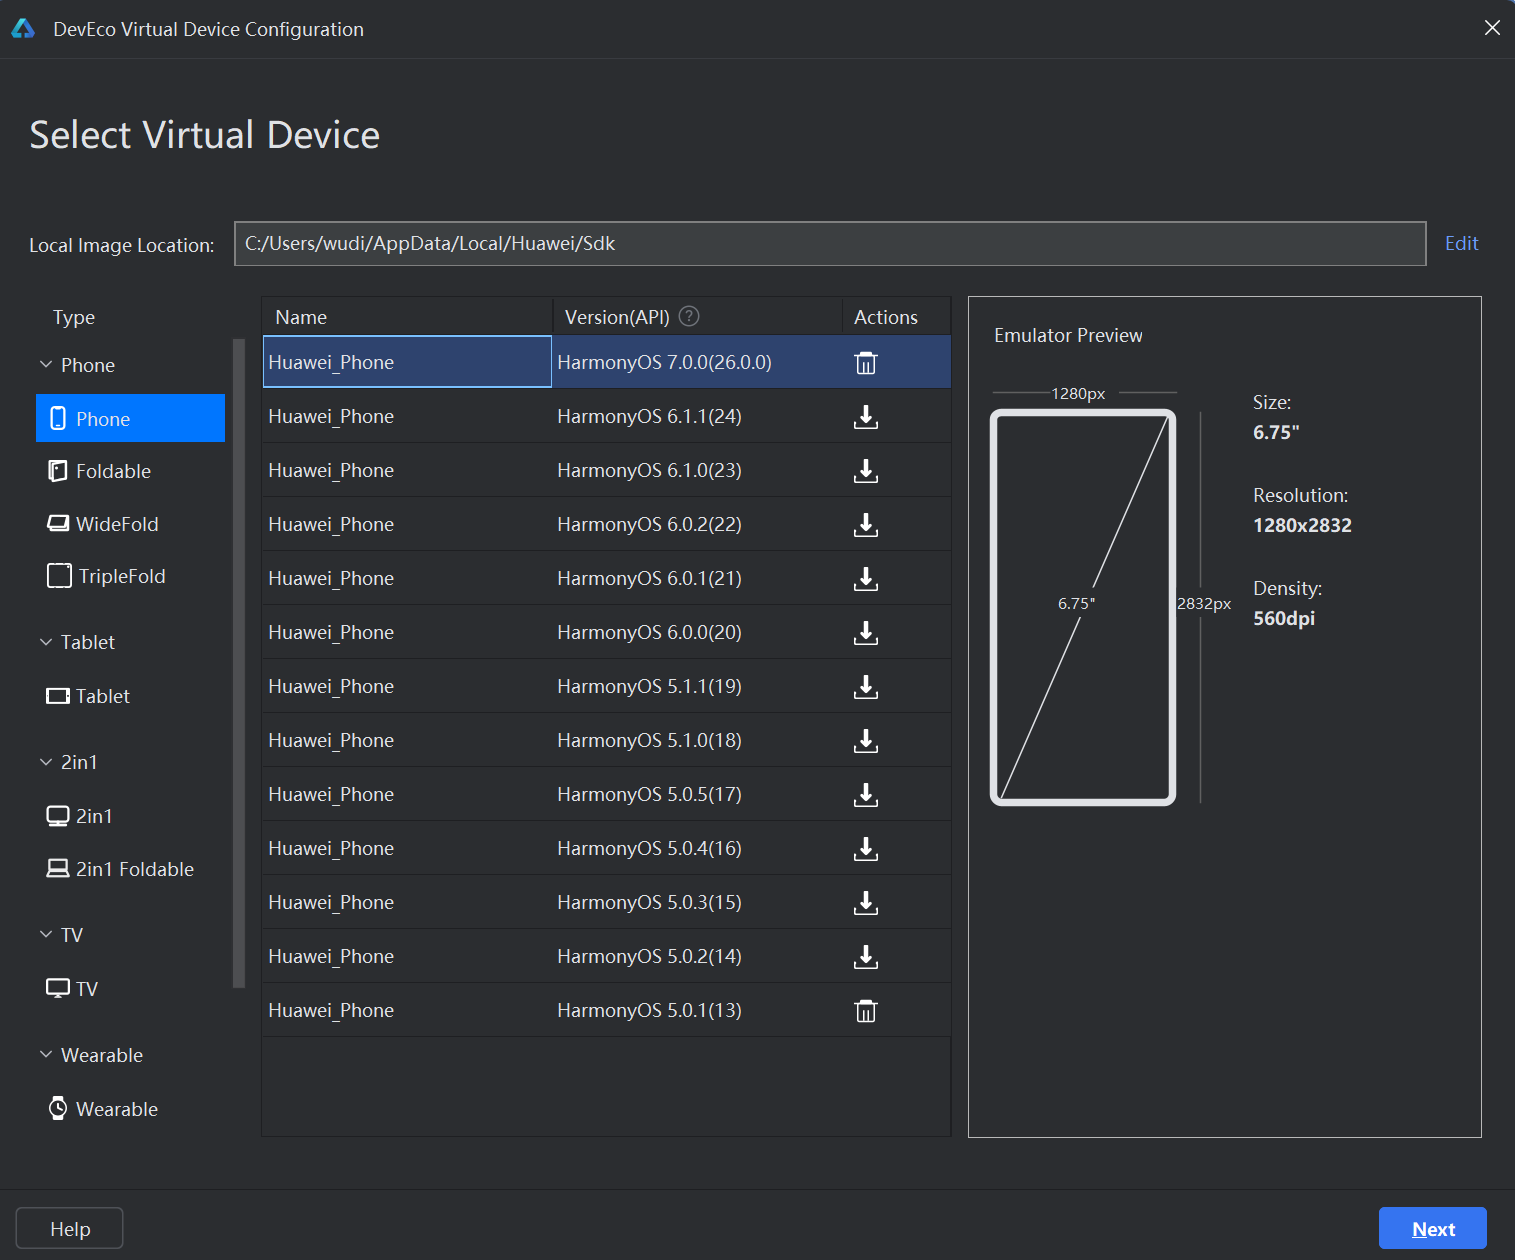Viewport: 1515px width, 1260px height.
Task: Download the HarmonyOS 5.0.4(16) image
Action: [866, 849]
